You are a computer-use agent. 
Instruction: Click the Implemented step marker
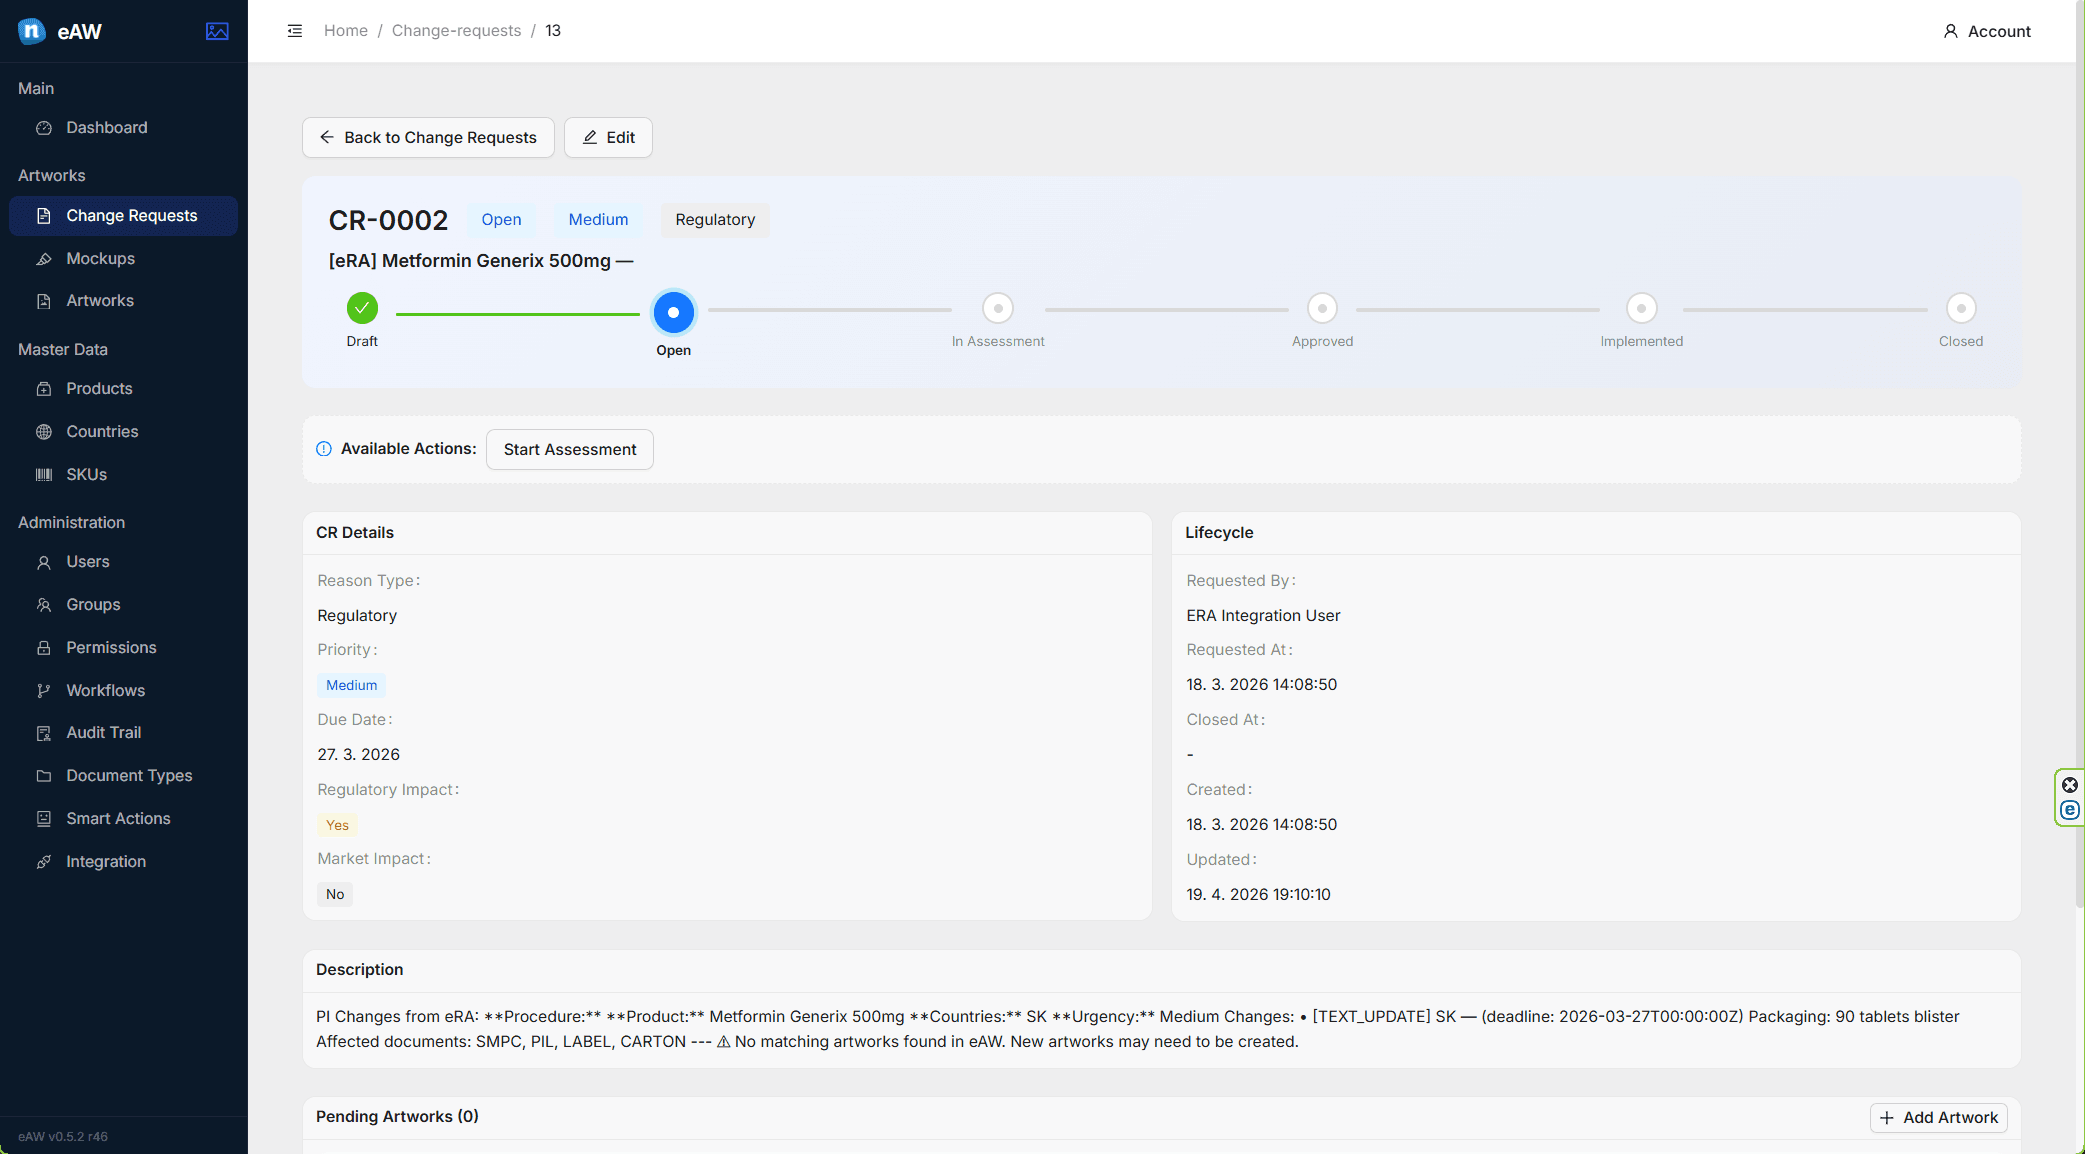click(x=1642, y=308)
